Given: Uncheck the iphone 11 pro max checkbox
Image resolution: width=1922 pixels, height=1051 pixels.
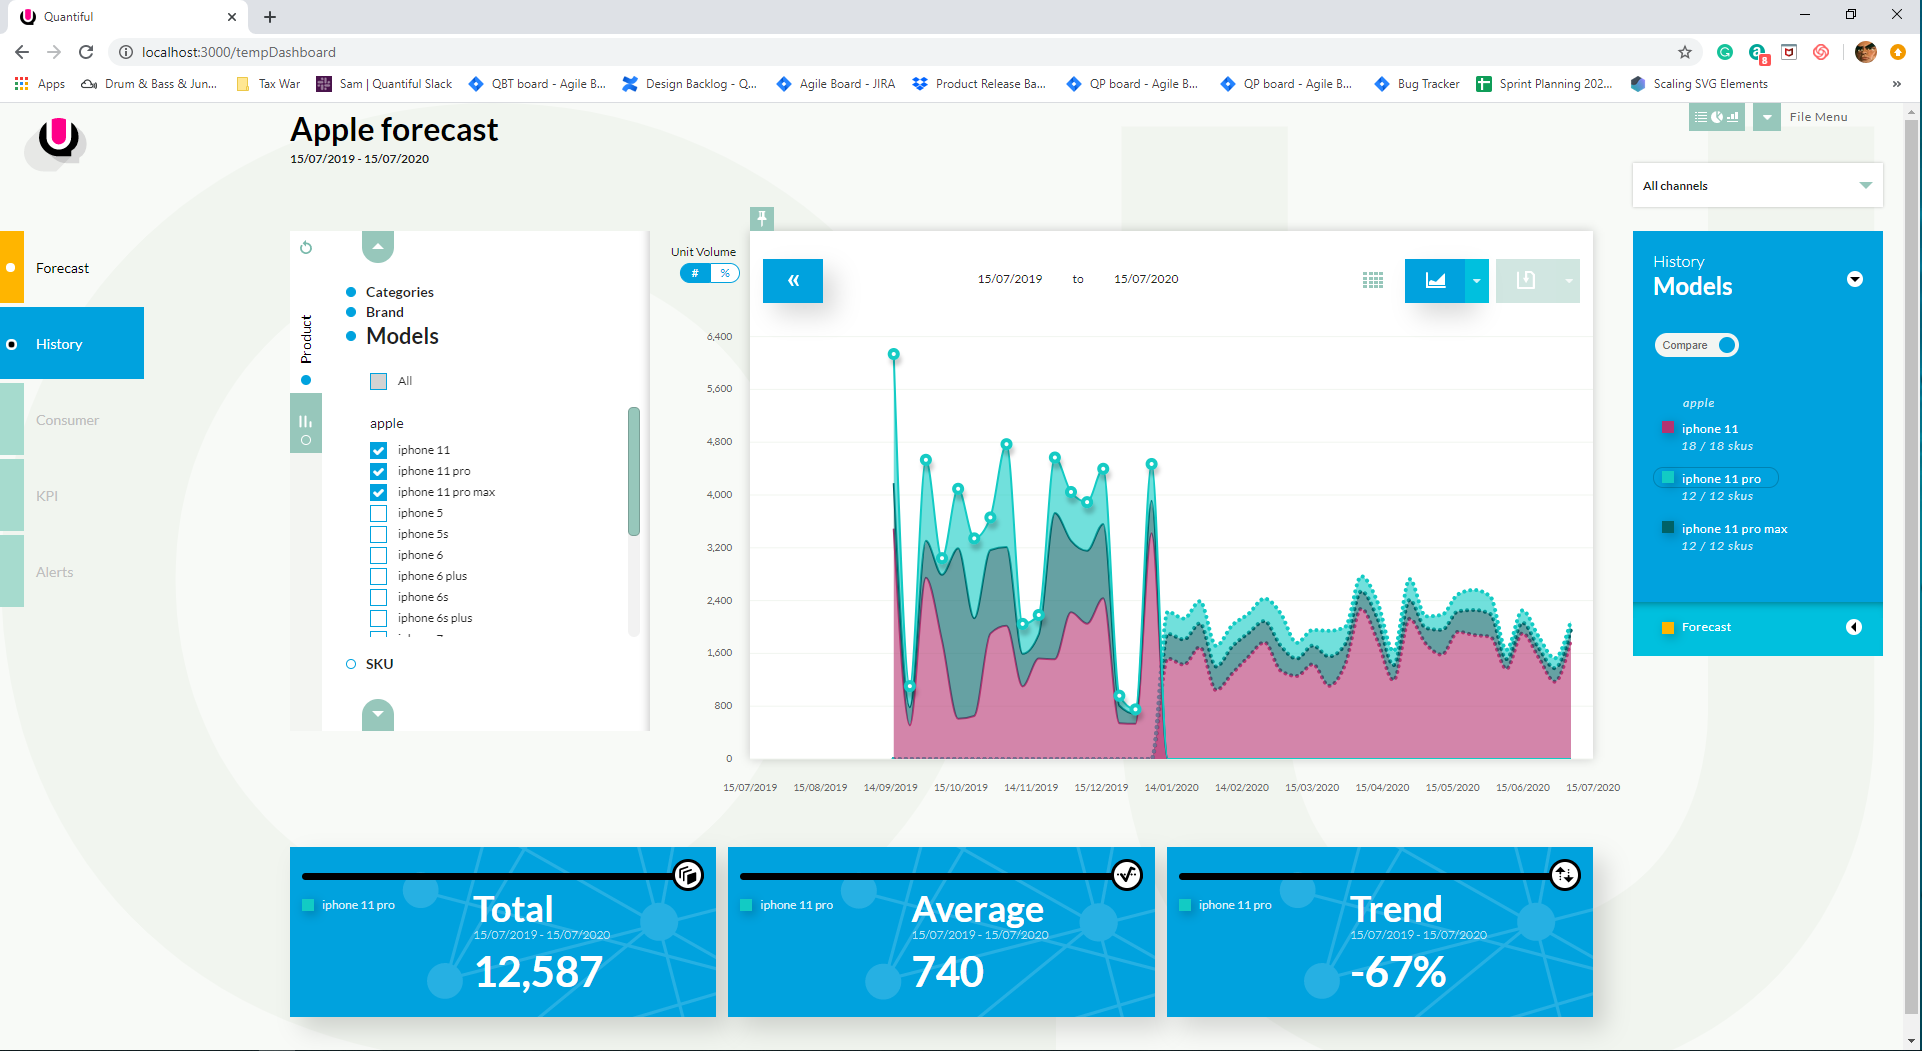Looking at the screenshot, I should click(x=378, y=492).
